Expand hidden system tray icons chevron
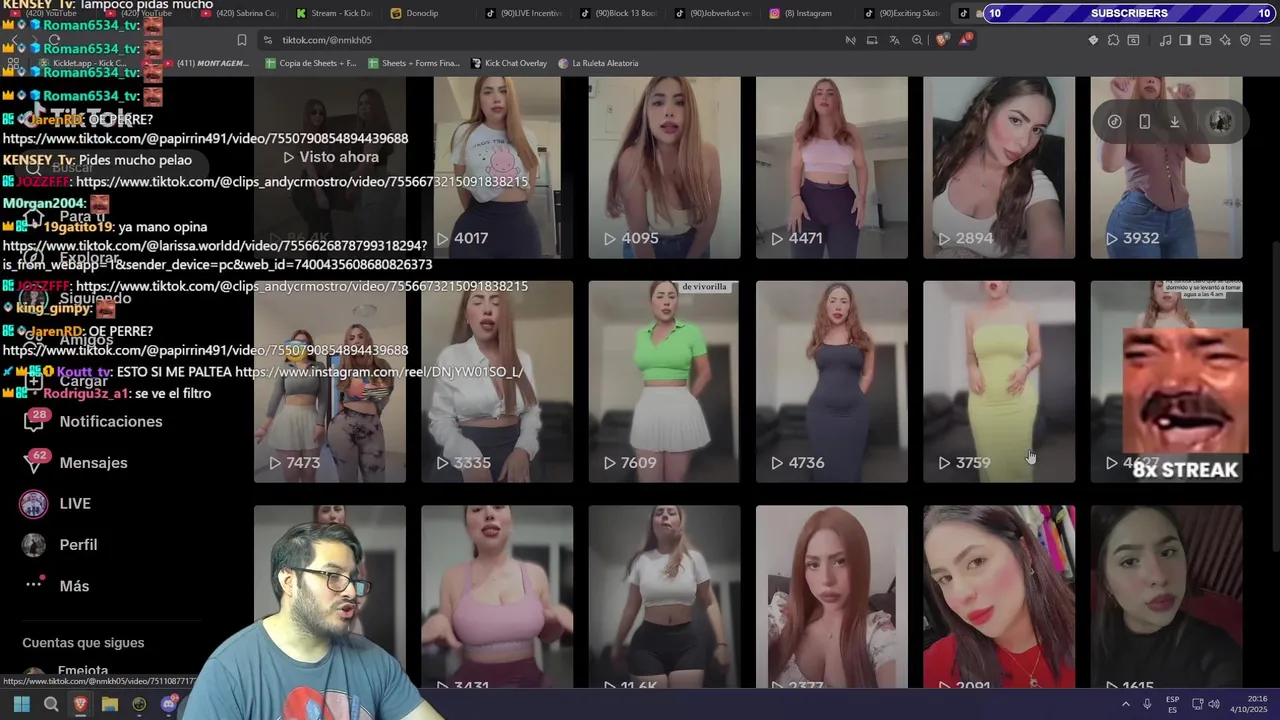This screenshot has height=720, width=1280. click(1125, 704)
